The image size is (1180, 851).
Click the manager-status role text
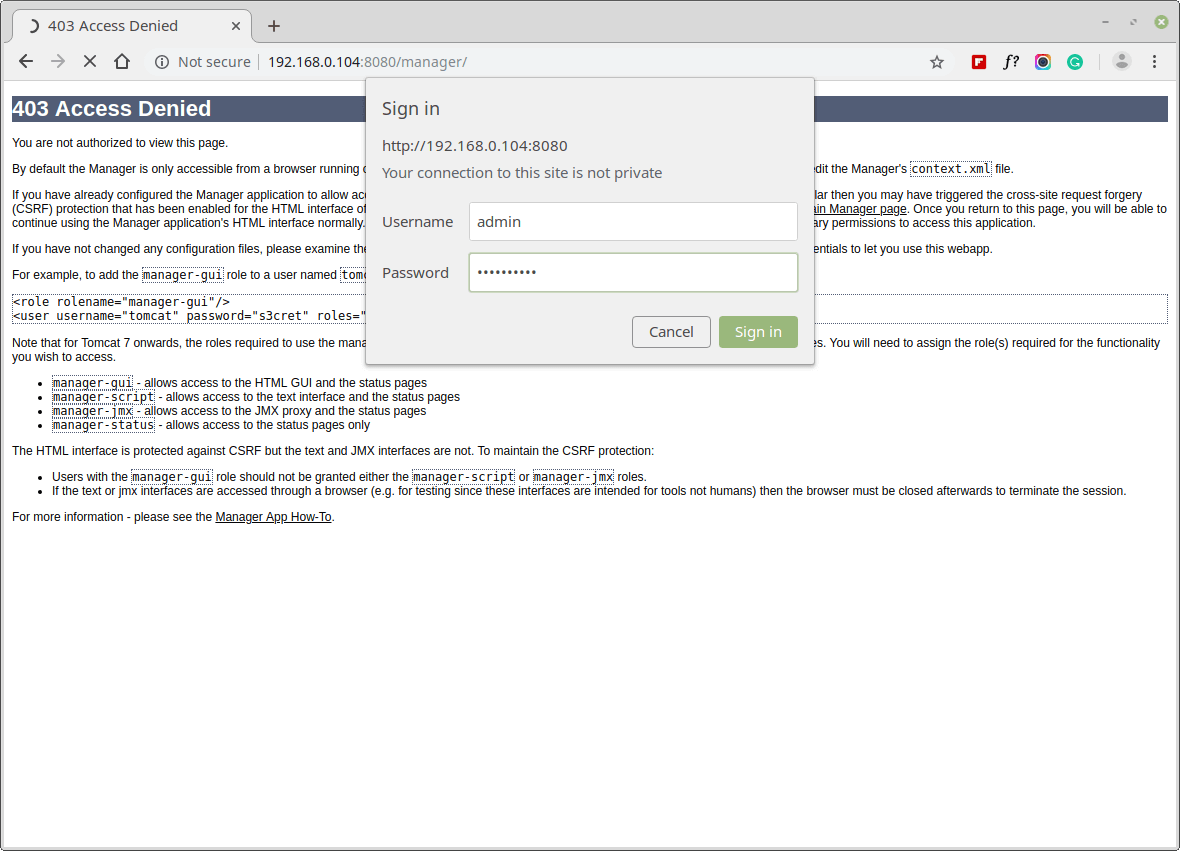103,425
